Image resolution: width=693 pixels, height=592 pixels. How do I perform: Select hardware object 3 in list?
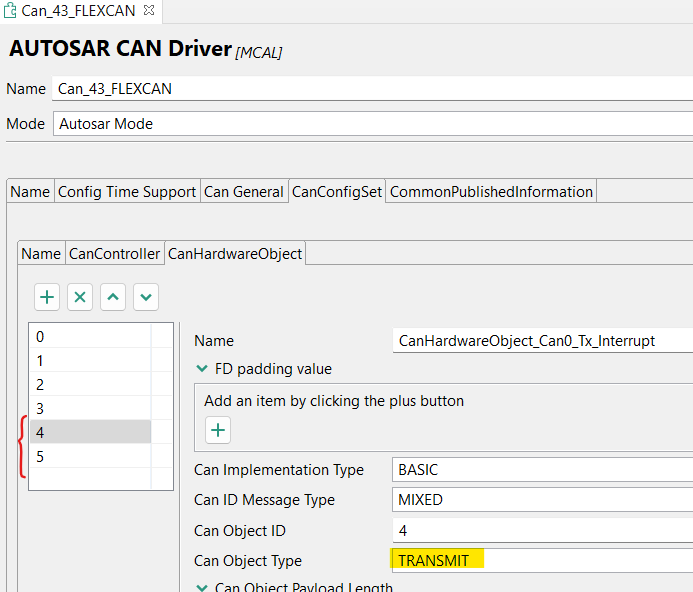91,408
